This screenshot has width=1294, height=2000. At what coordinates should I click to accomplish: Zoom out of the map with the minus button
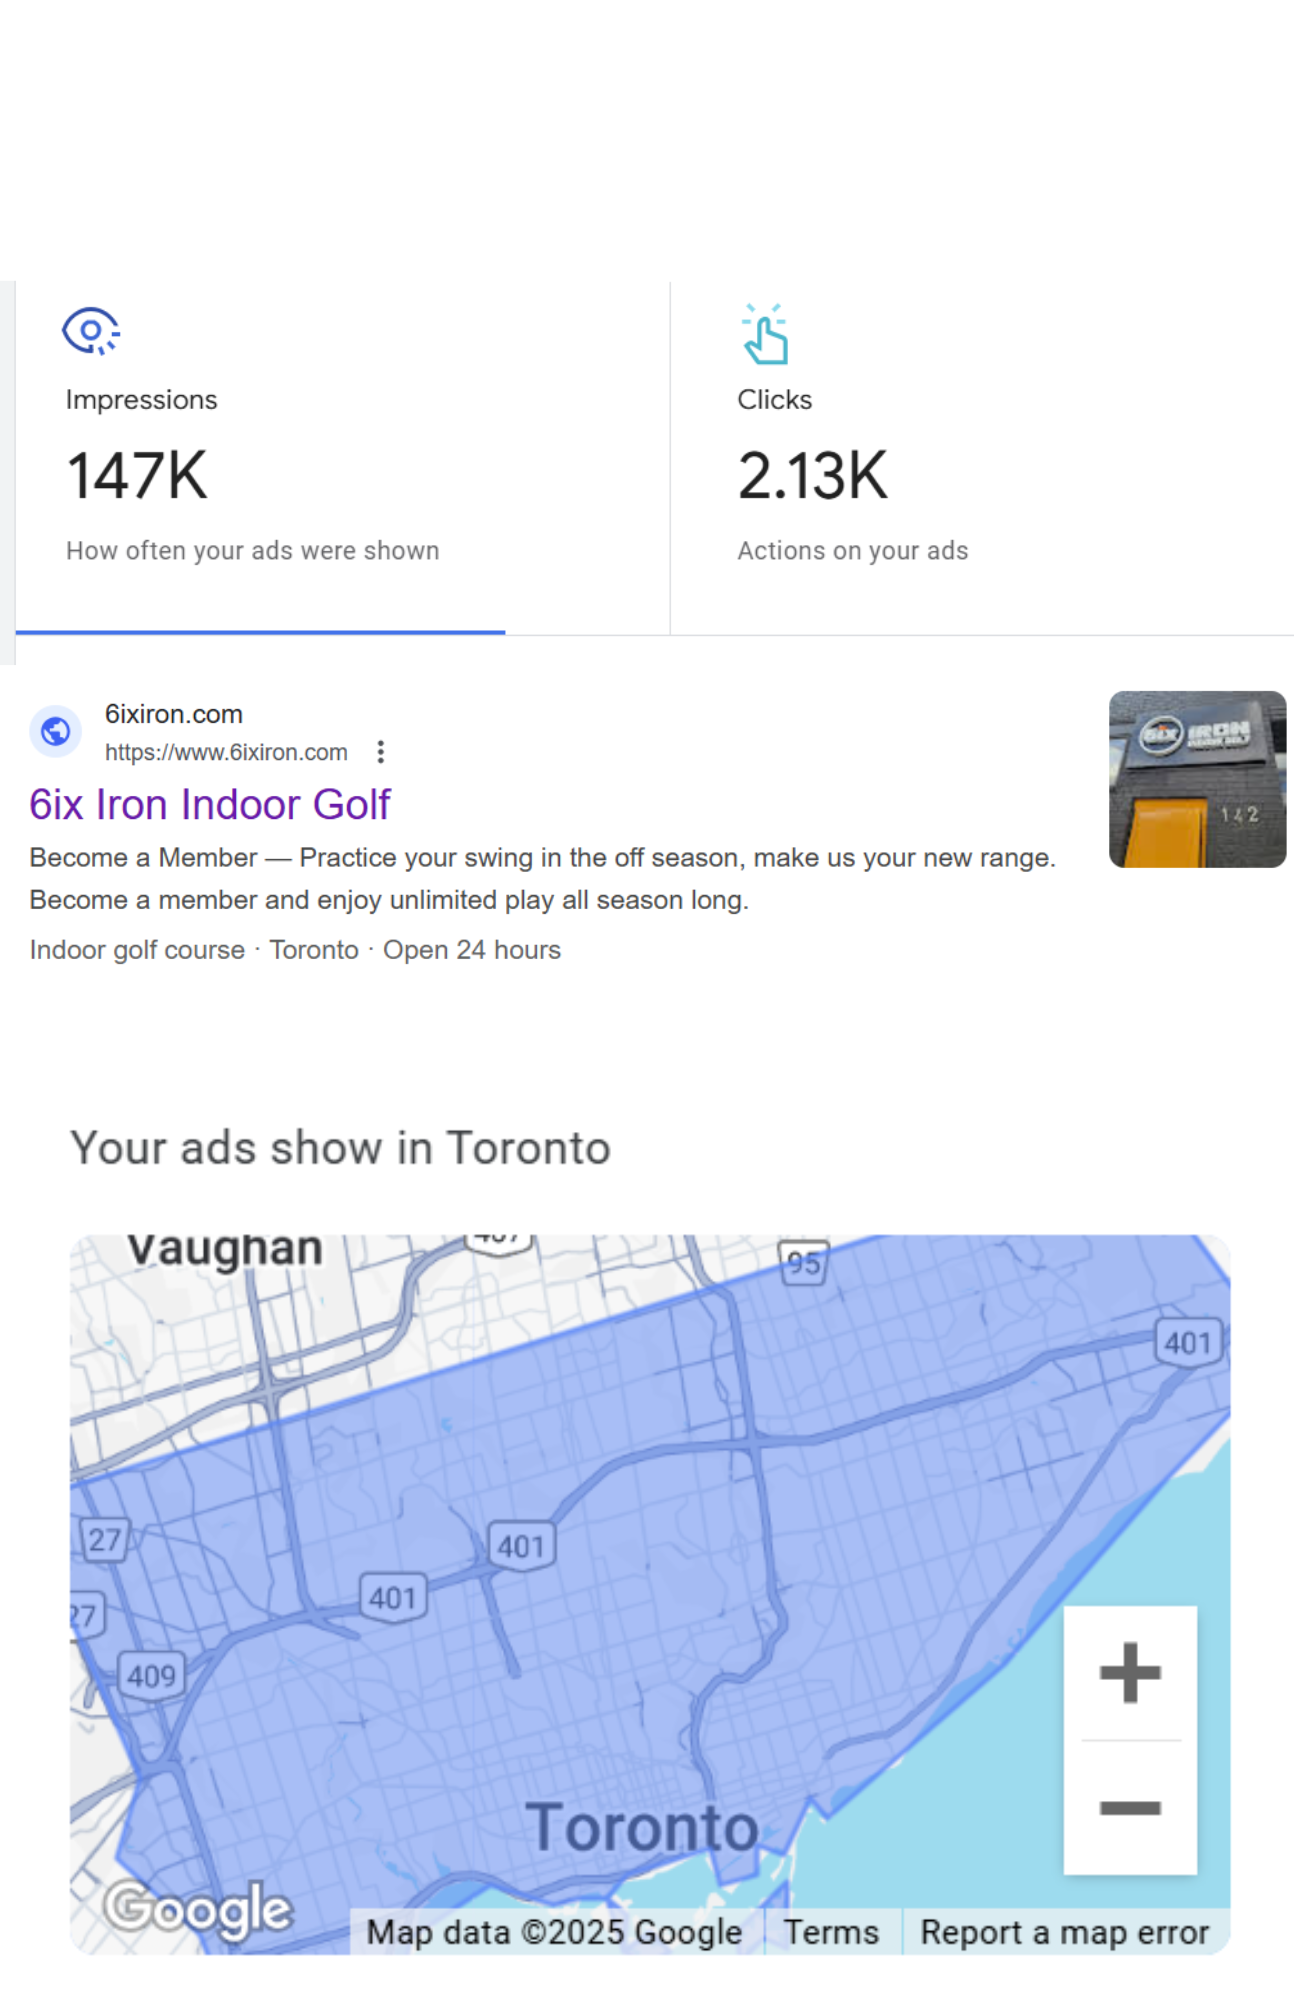[1130, 1807]
